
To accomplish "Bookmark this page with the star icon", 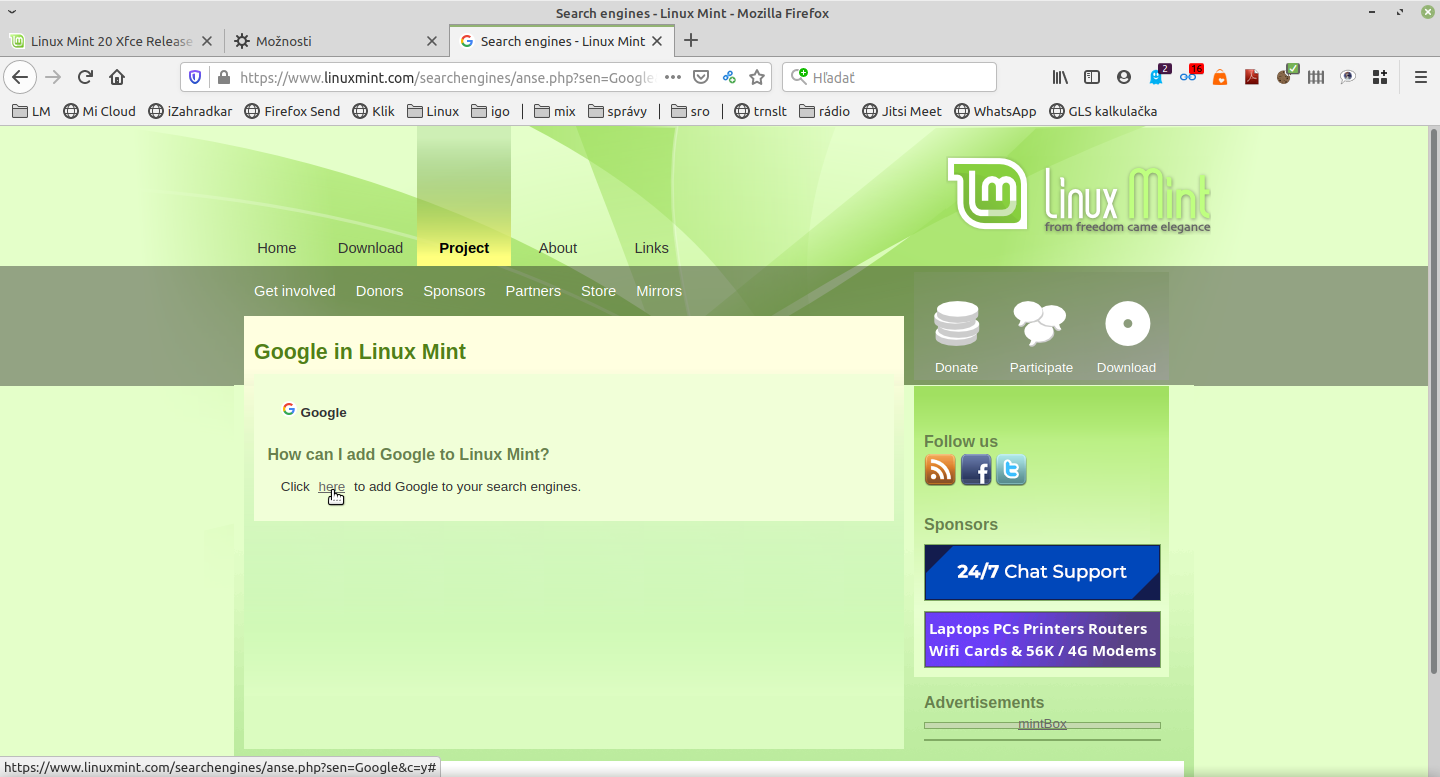I will 757,77.
